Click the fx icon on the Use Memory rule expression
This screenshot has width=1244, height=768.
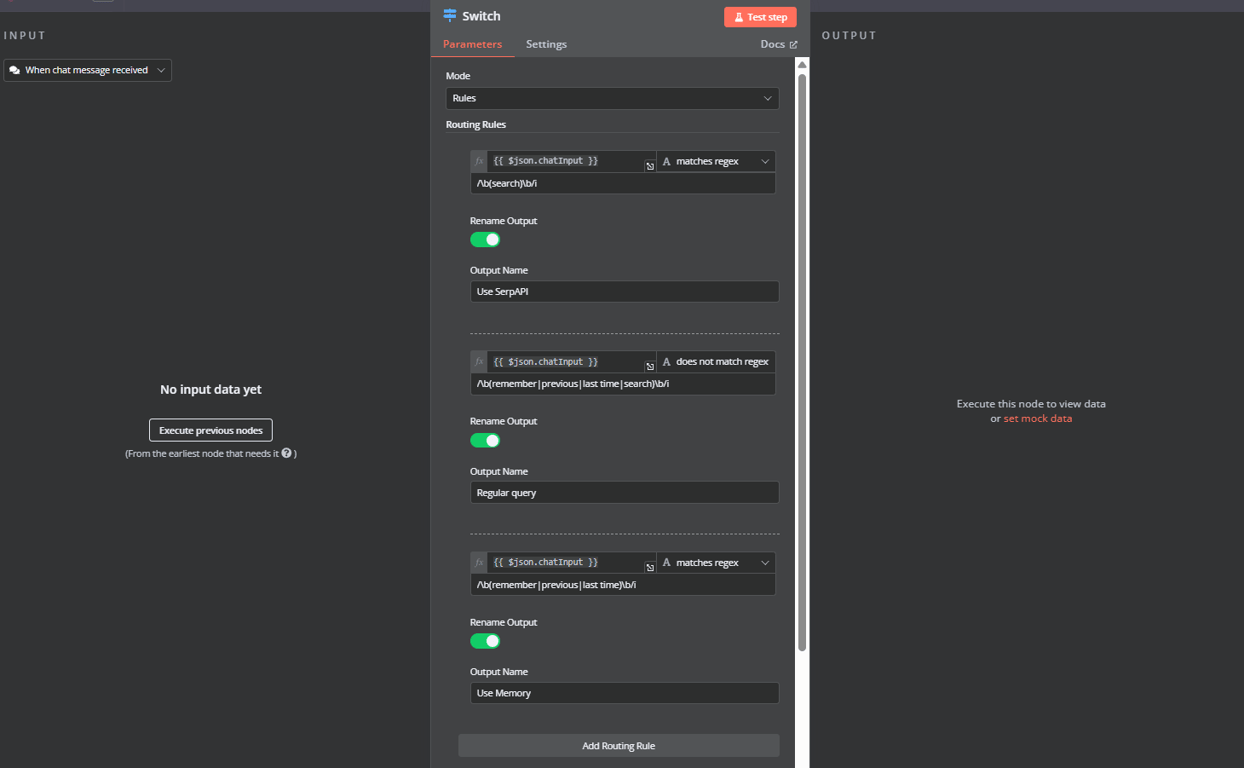479,562
